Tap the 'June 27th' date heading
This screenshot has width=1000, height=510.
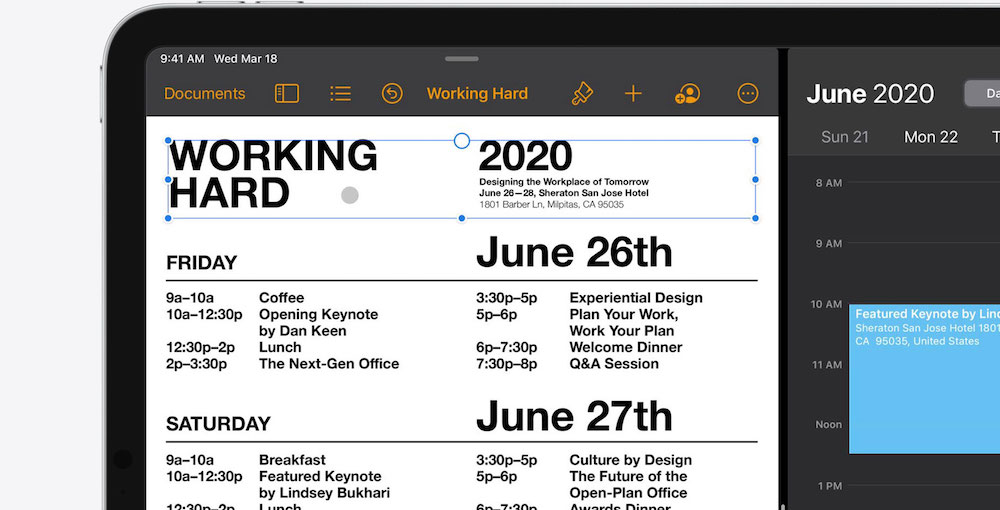pyautogui.click(x=574, y=416)
